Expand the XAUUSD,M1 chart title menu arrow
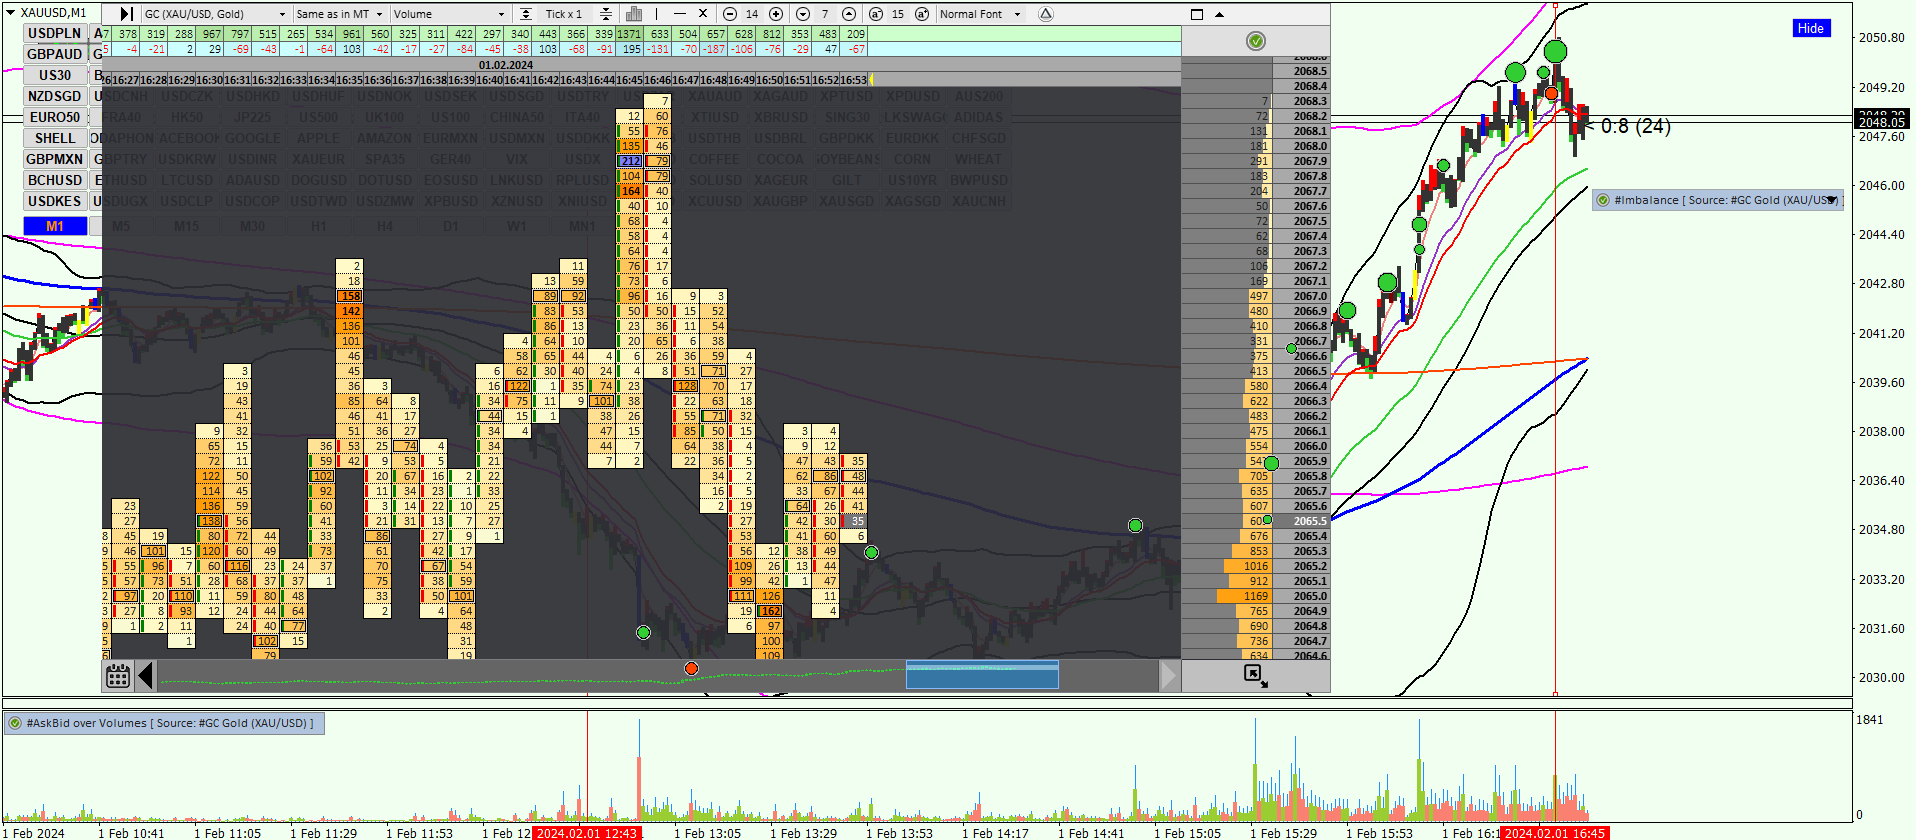 (x=11, y=12)
